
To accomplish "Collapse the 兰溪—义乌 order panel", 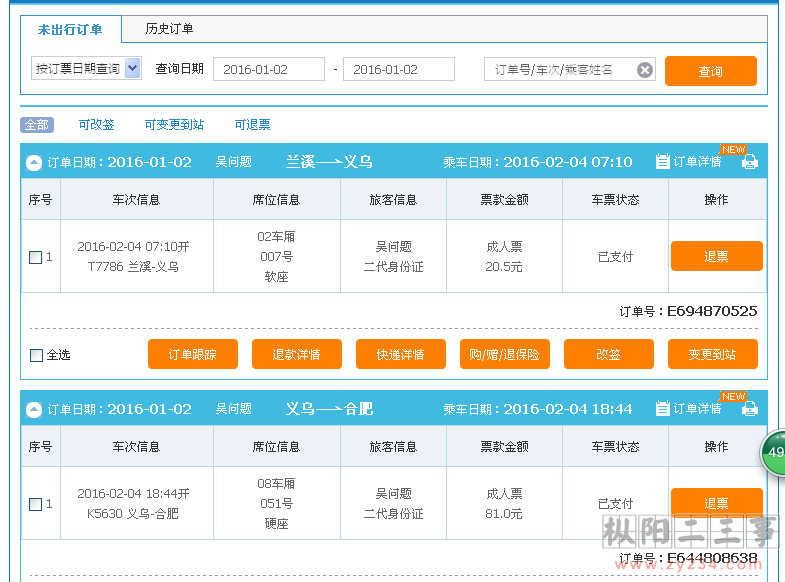I will click(34, 163).
